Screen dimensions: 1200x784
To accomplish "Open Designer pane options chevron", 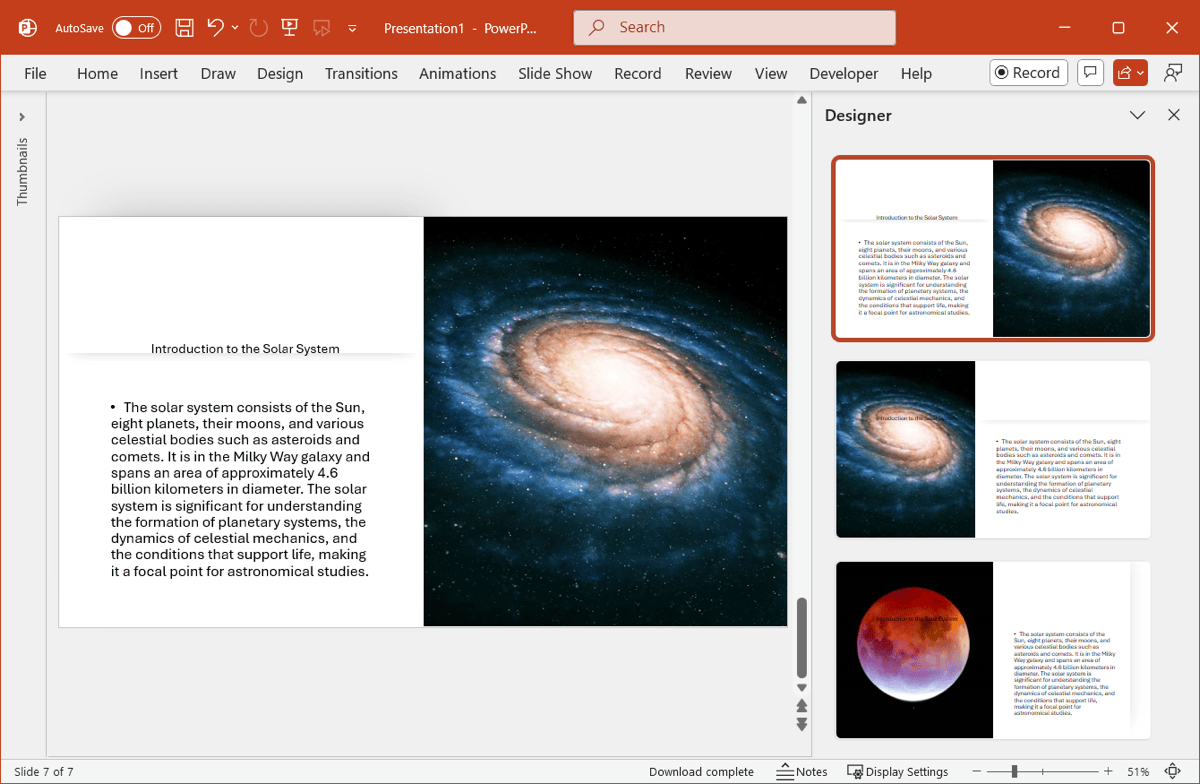I will coord(1137,115).
